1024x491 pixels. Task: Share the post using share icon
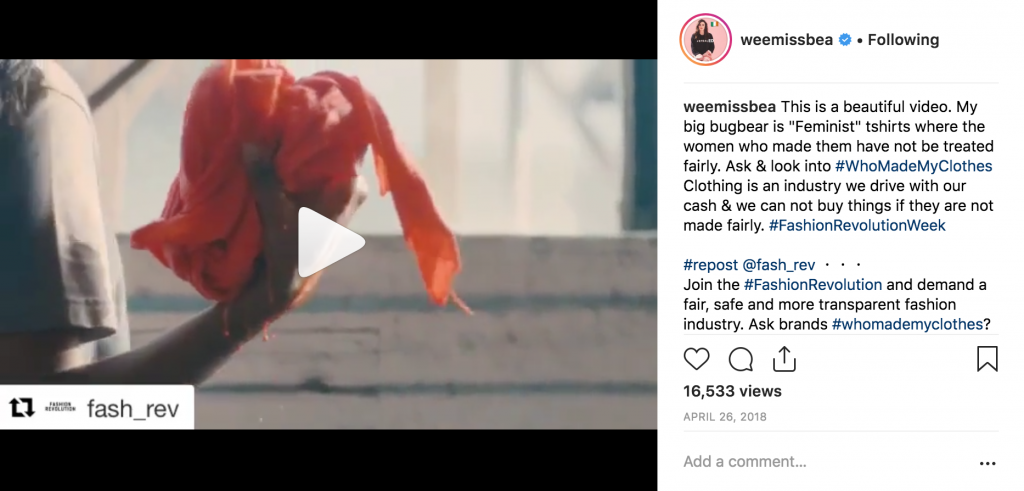[784, 358]
